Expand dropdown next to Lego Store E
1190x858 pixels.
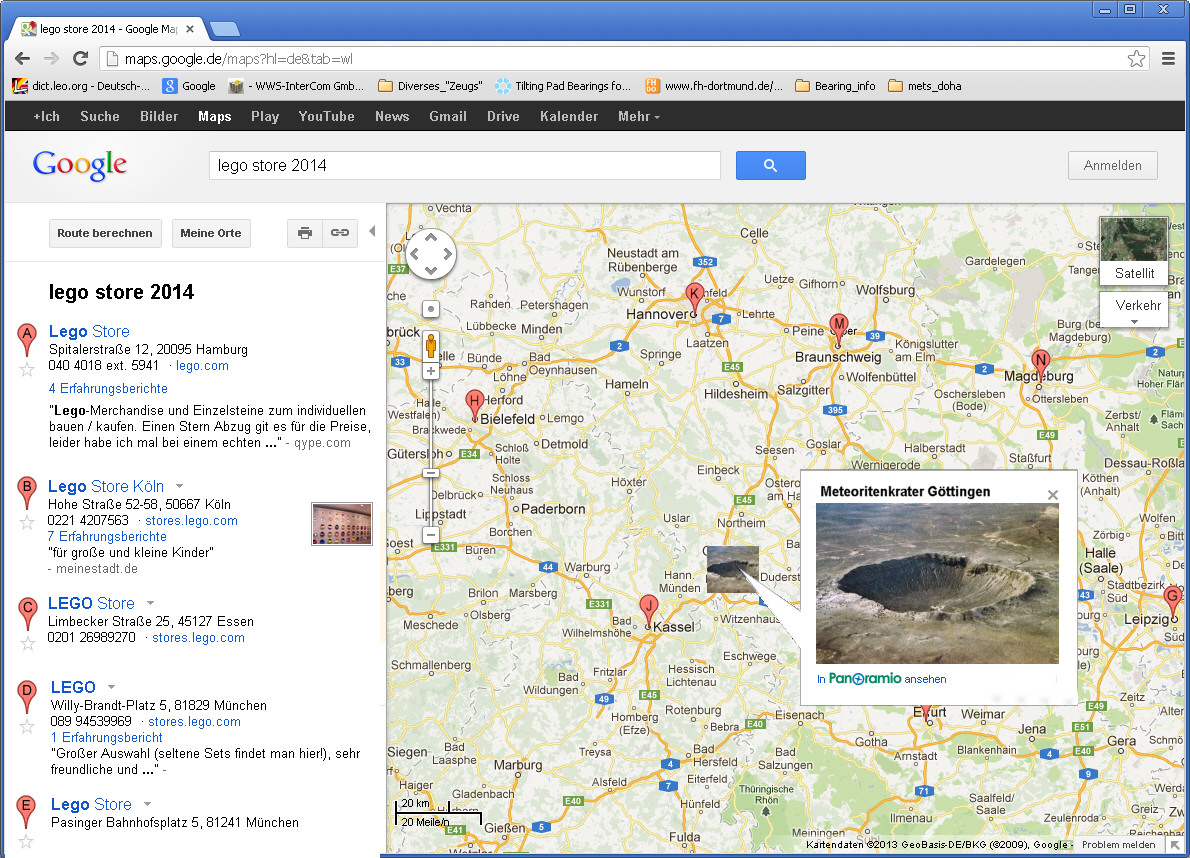click(147, 804)
